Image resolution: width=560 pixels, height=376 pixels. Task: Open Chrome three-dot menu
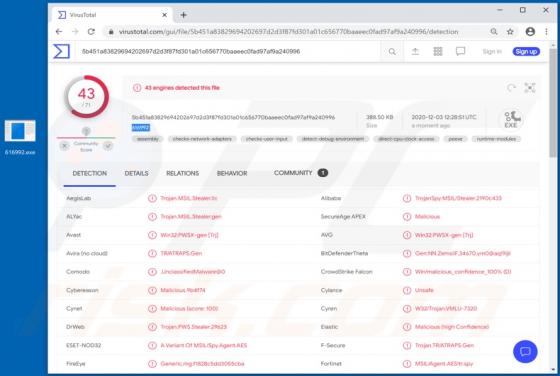[x=546, y=32]
